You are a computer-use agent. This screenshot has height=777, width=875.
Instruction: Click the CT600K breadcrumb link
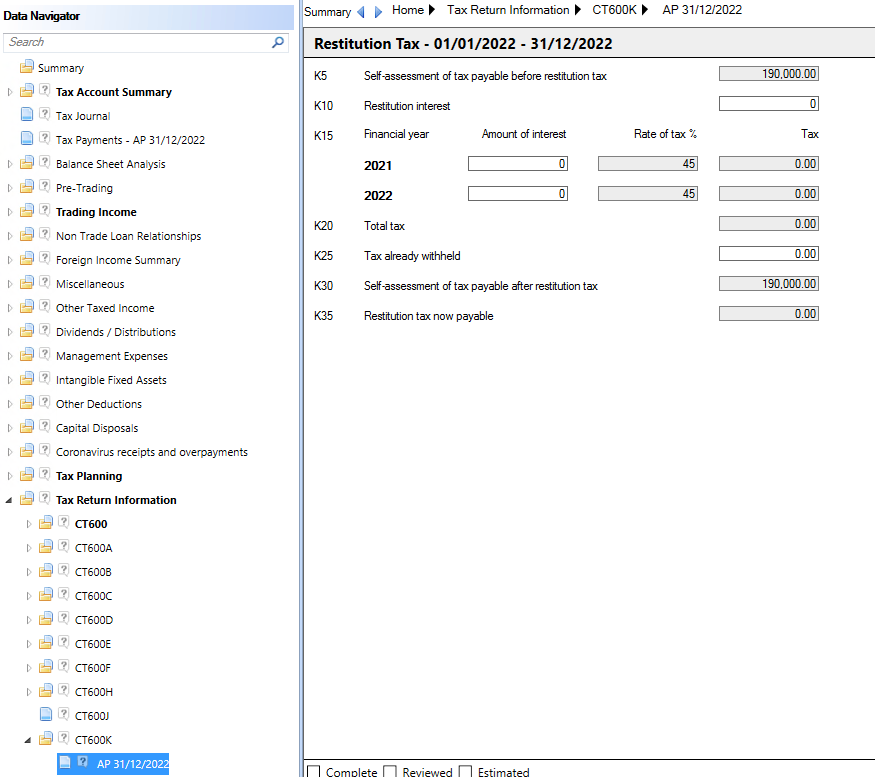[x=614, y=10]
